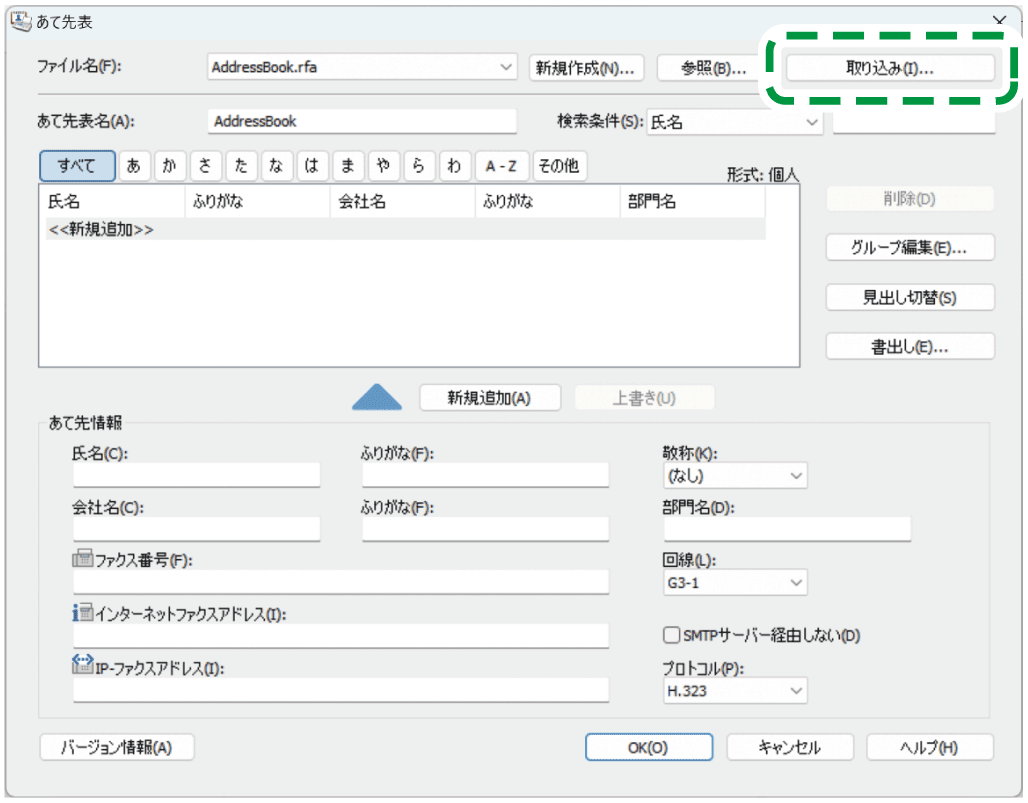
Task: Select the すべて filter tab
Action: (x=77, y=166)
